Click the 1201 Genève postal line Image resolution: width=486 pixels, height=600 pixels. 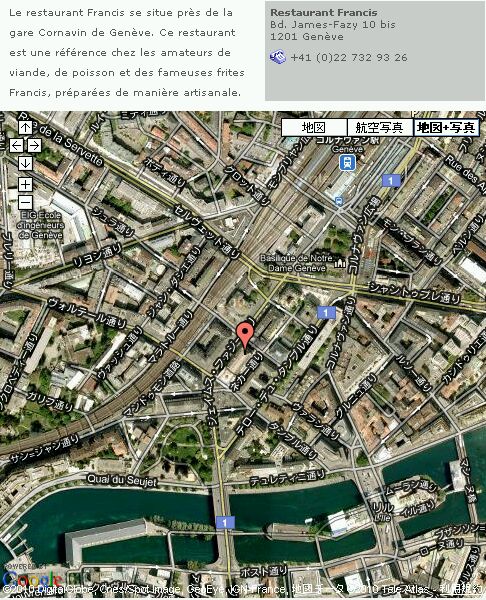click(x=307, y=37)
